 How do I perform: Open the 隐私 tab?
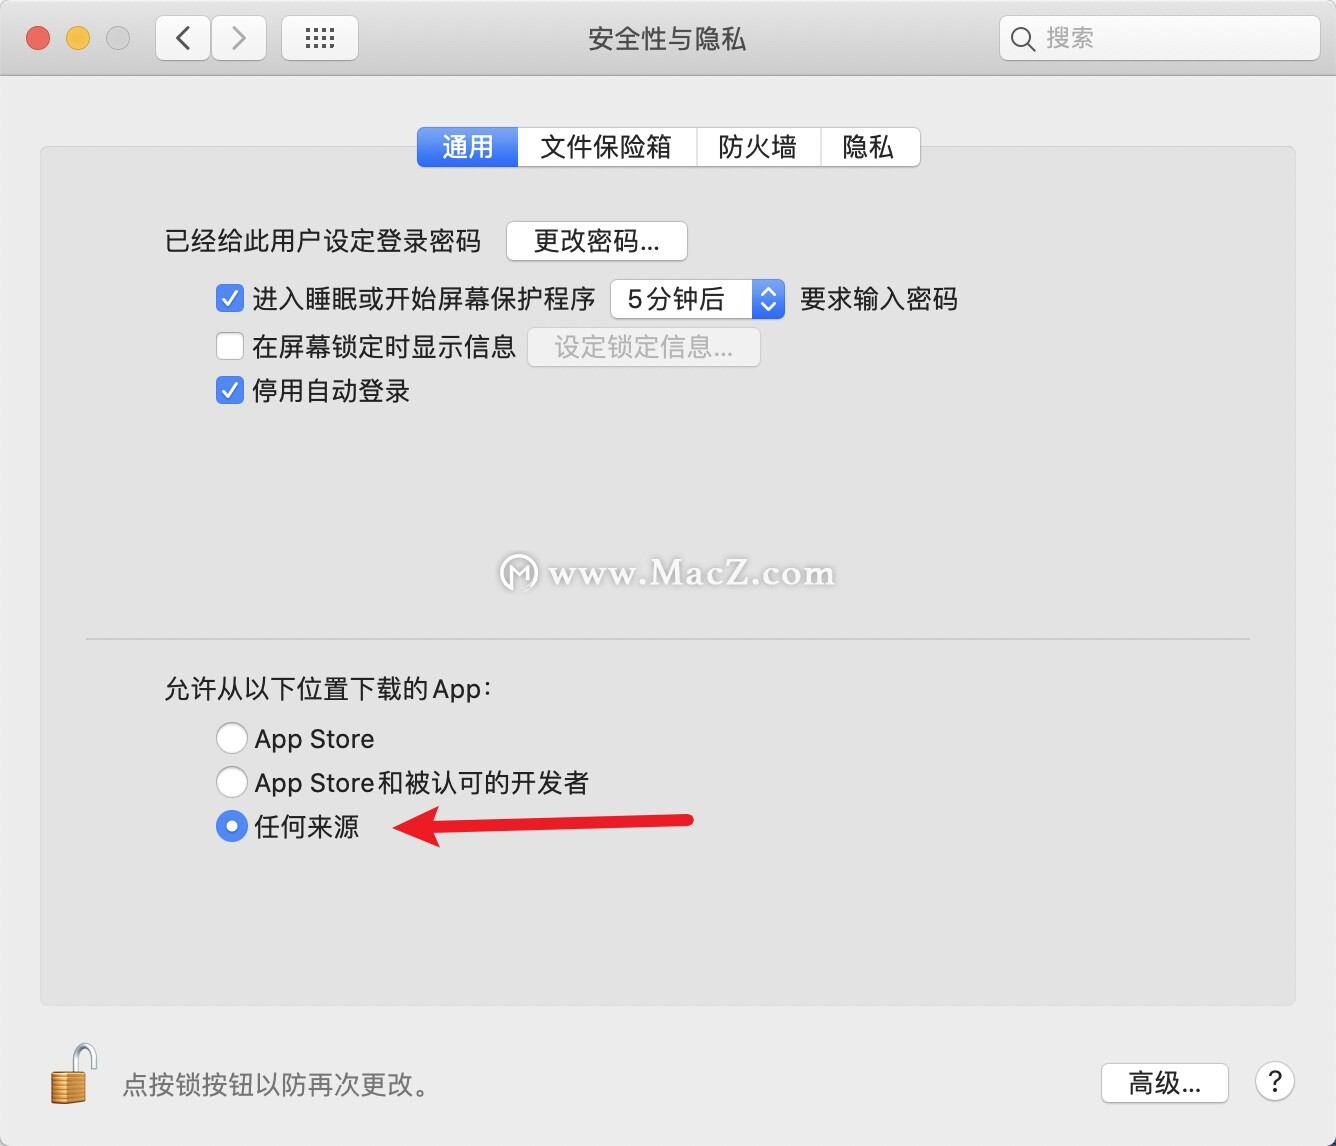tap(869, 147)
